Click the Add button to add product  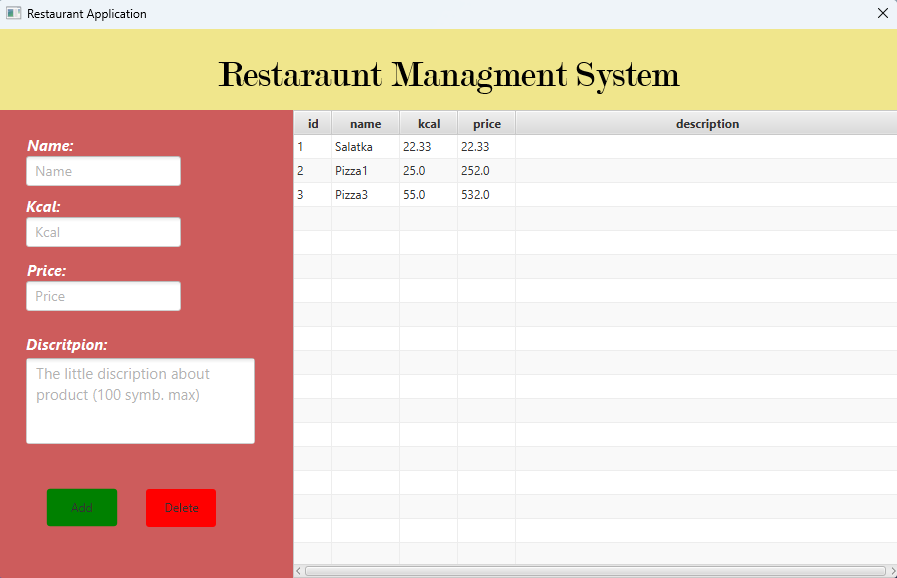click(81, 507)
